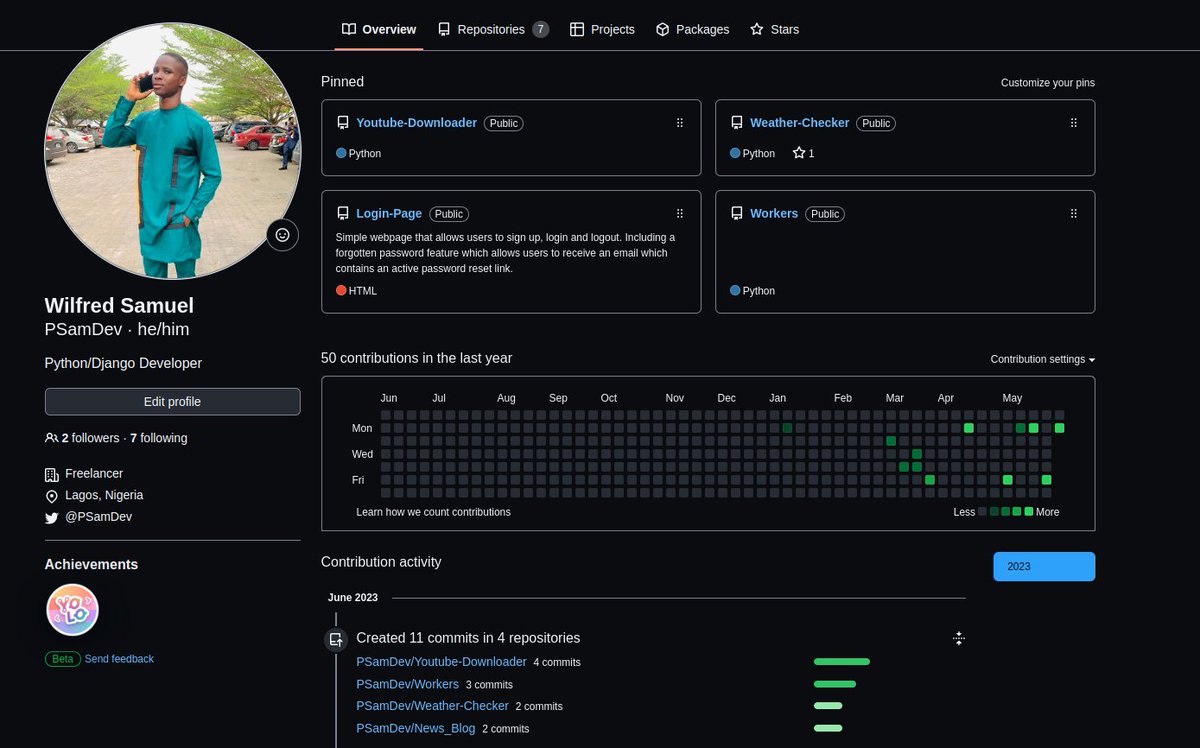Click the Achievements heading

pos(91,565)
